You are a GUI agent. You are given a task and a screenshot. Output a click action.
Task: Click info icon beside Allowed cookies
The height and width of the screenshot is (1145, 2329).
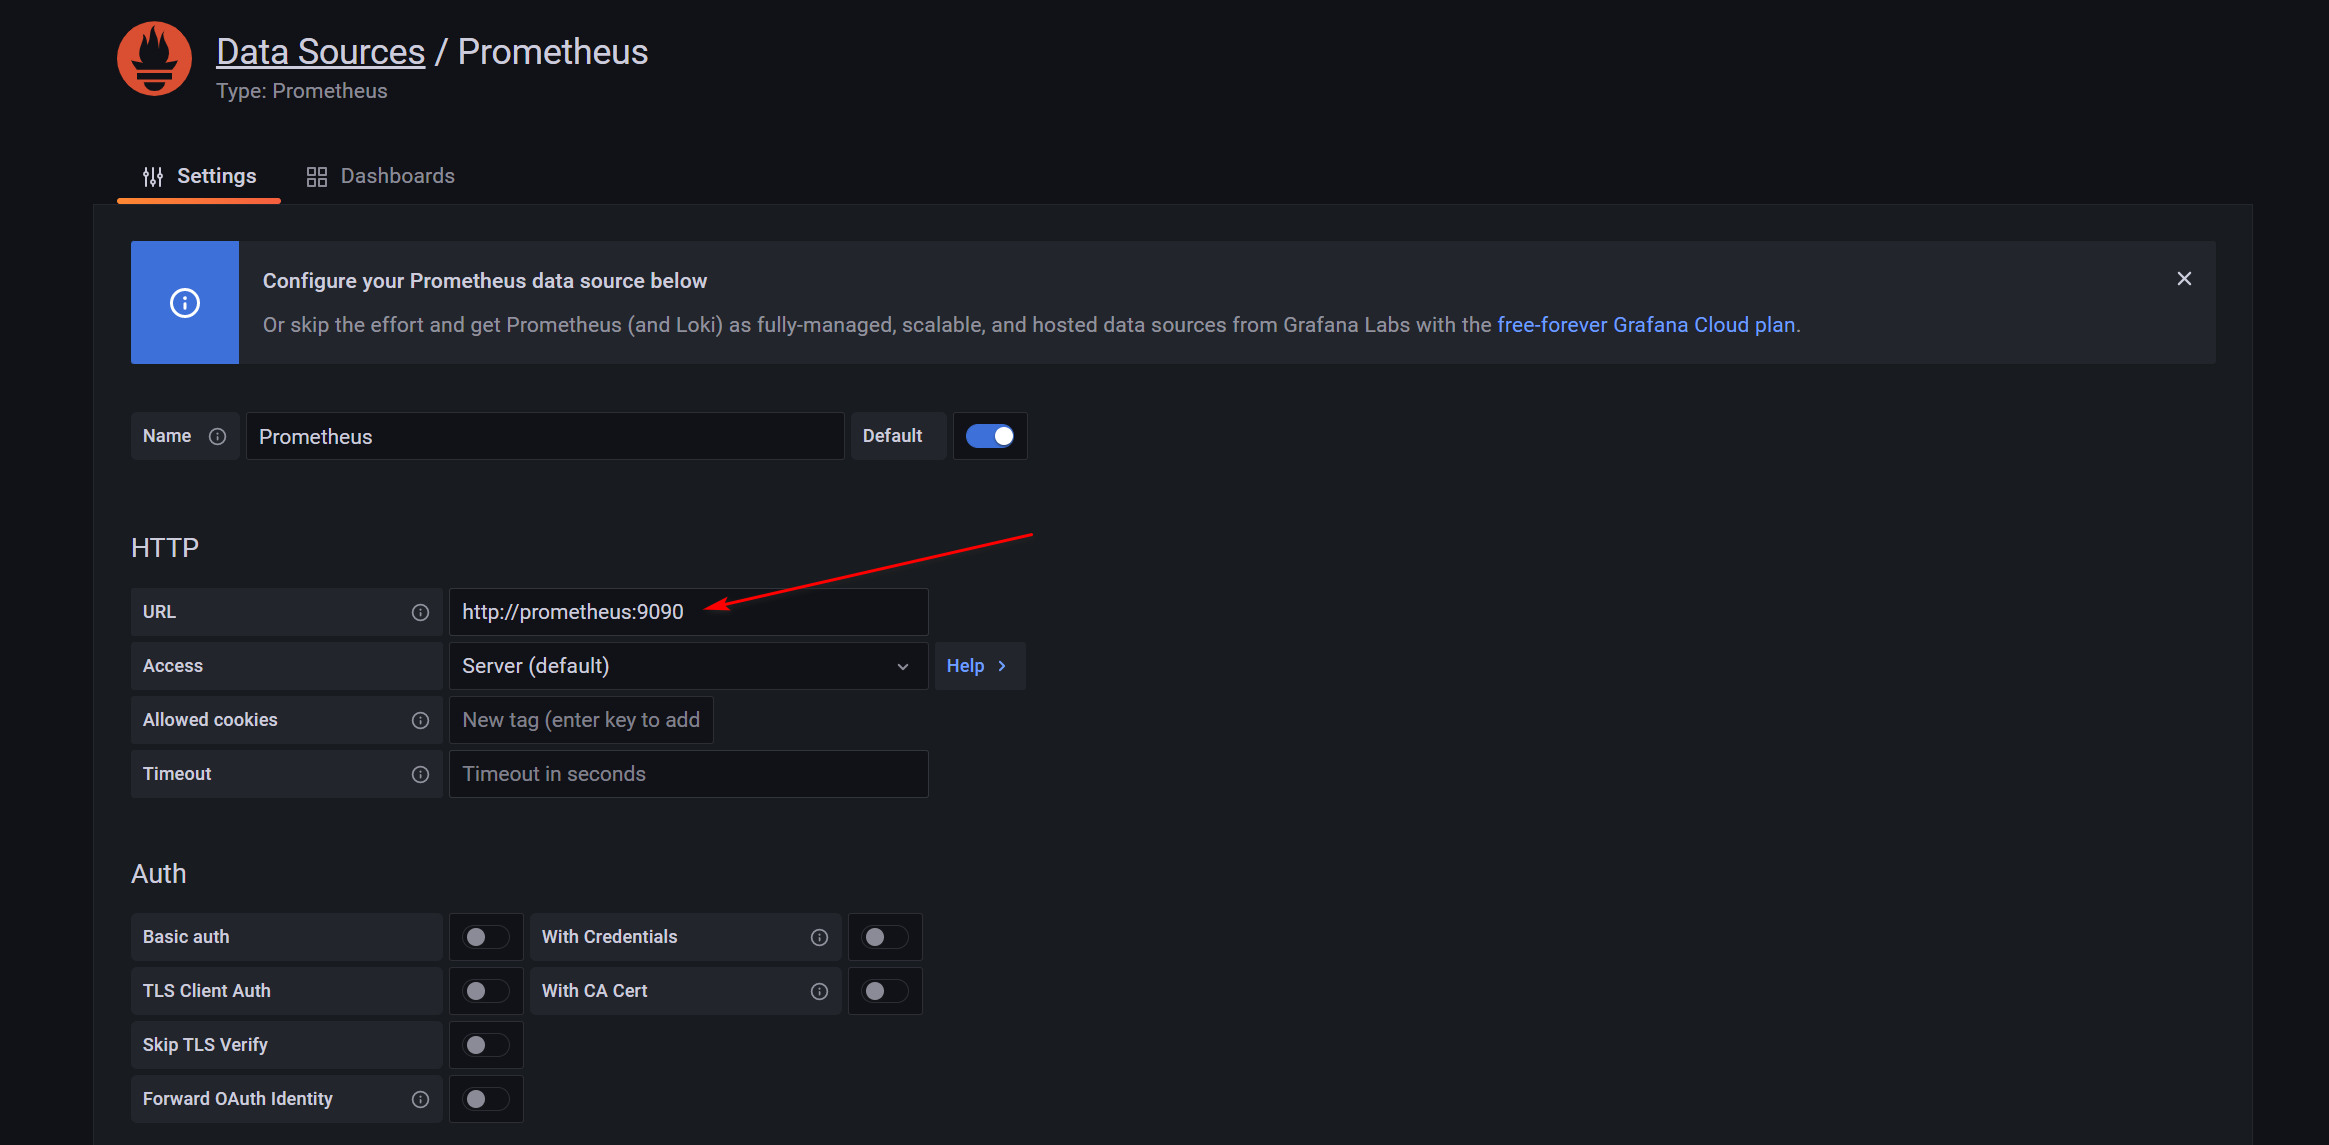pos(420,721)
